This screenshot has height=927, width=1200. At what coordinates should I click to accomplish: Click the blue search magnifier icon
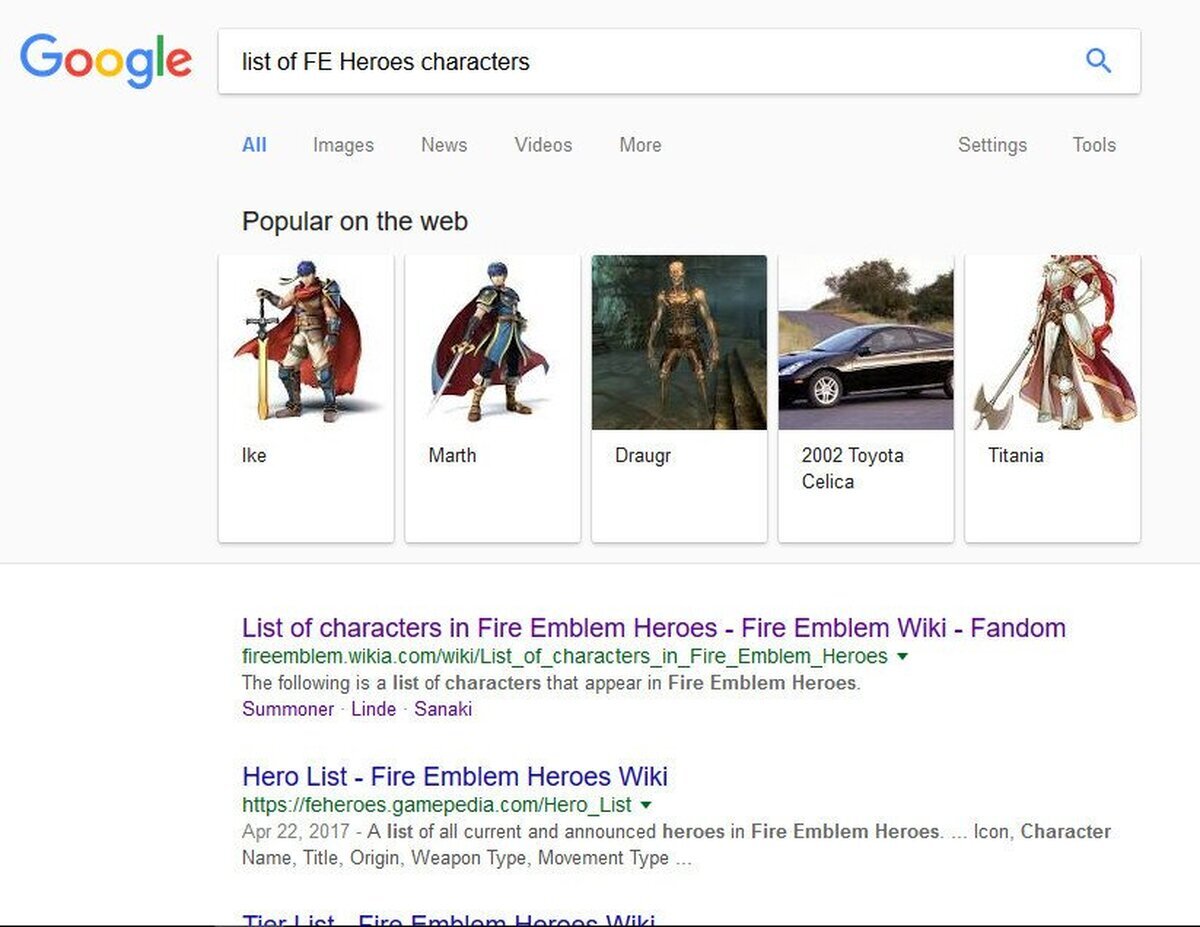(1098, 61)
